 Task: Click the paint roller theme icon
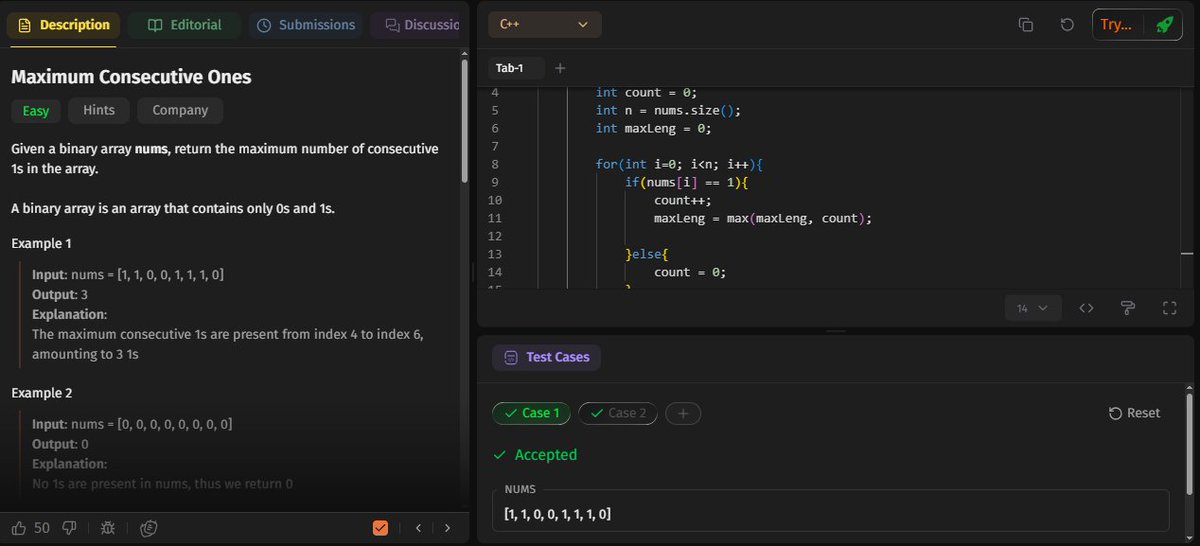pos(1128,309)
